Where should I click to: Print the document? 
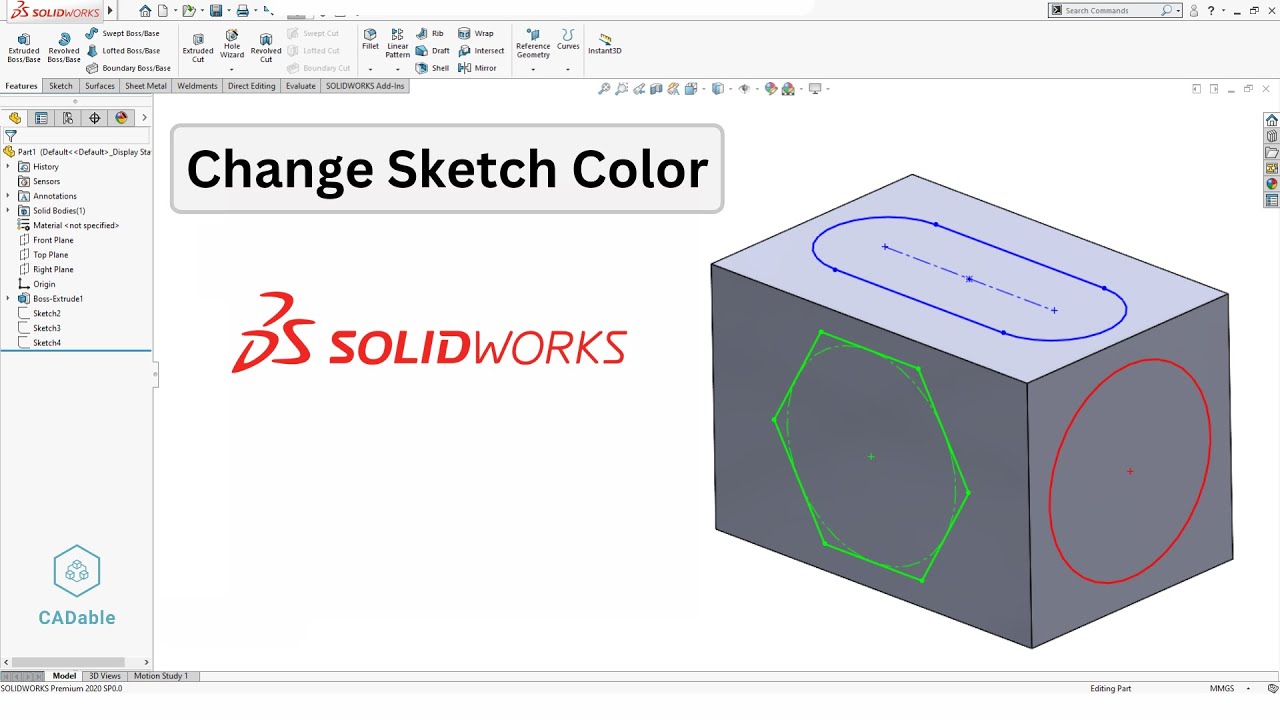242,10
